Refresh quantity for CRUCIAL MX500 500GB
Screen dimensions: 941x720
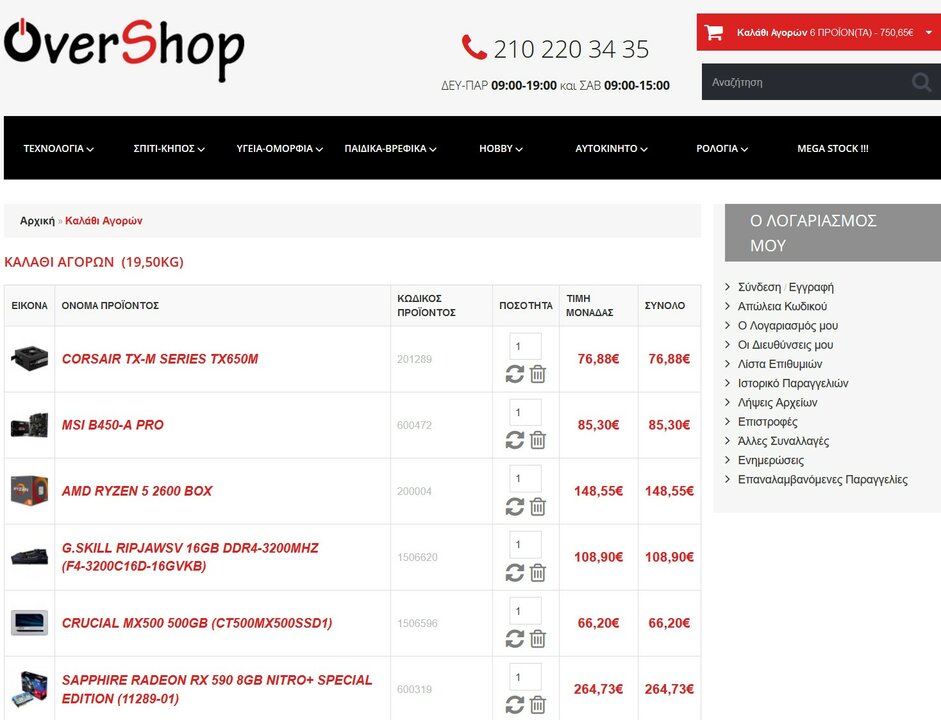pos(514,639)
